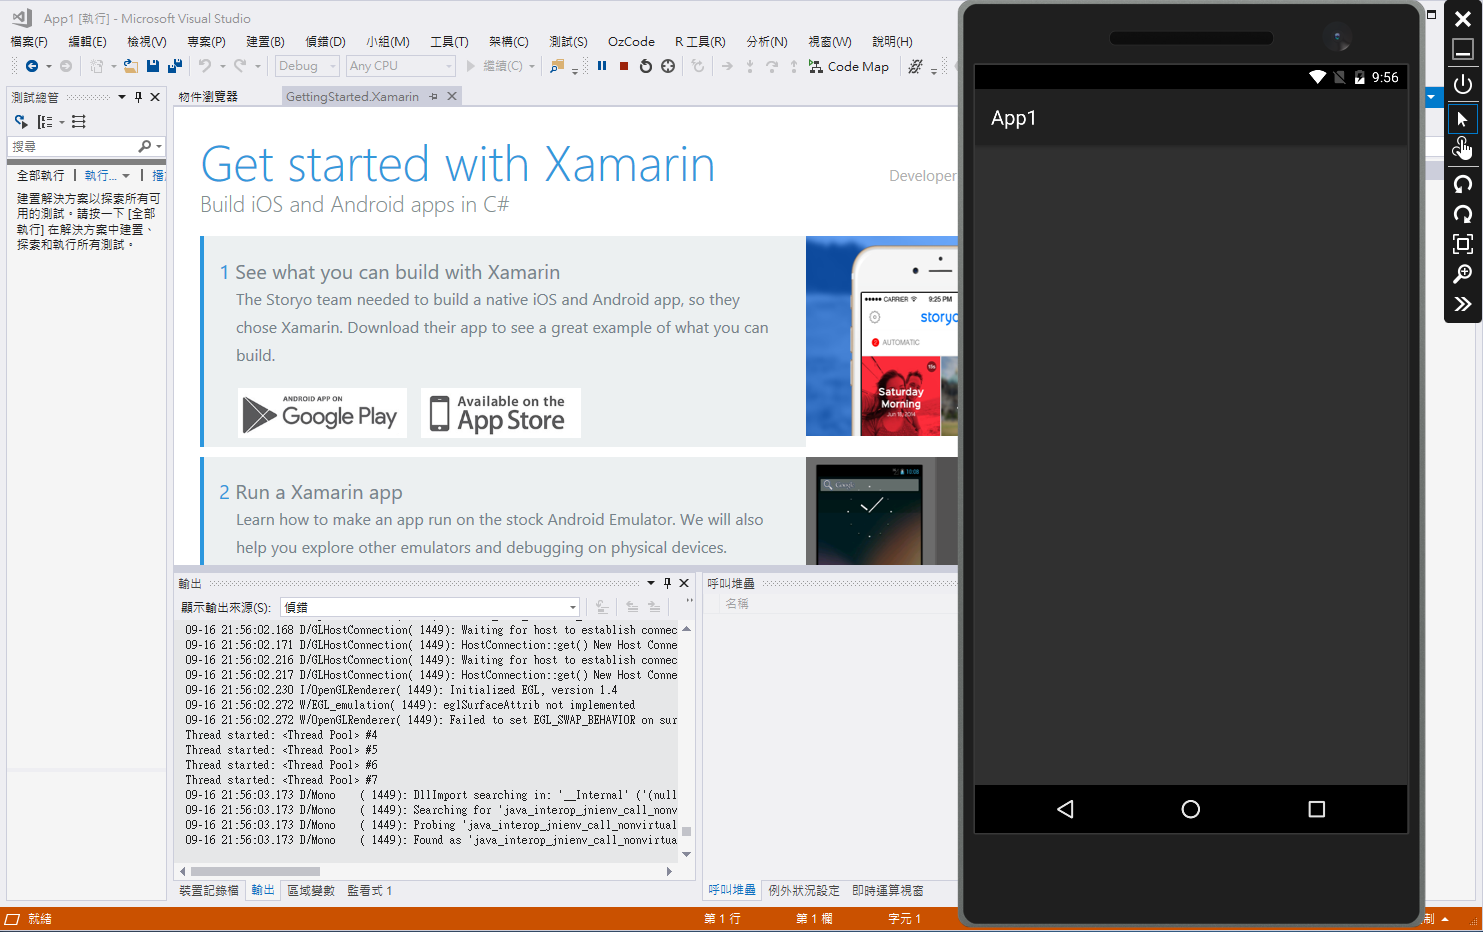This screenshot has height=932, width=1483.
Task: Rotate emulator left icon
Action: [1463, 184]
